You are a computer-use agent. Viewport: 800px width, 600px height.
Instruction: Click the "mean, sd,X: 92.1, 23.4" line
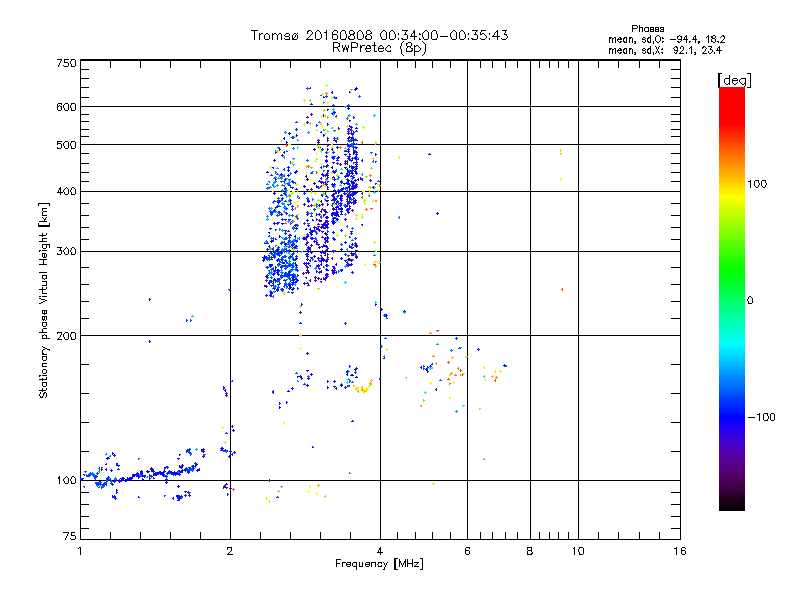(x=665, y=50)
